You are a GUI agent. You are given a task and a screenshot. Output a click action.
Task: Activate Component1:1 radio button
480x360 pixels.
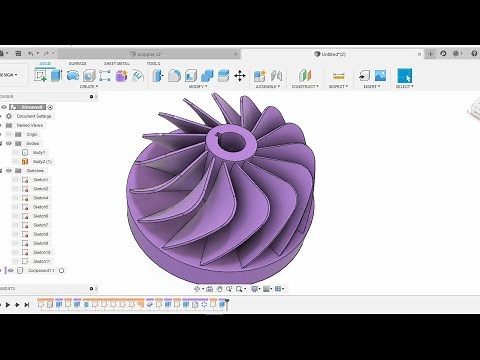[61, 271]
